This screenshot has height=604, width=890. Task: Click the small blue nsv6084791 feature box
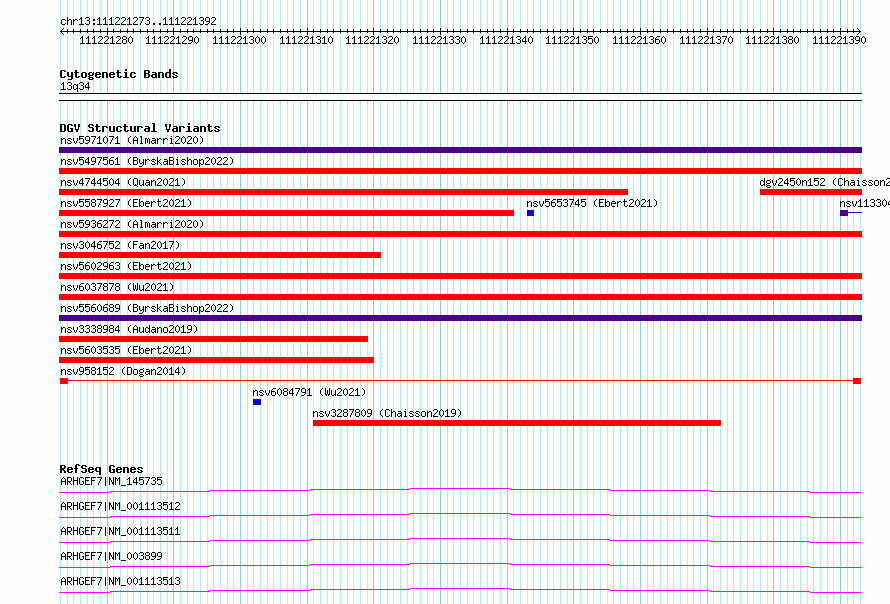(257, 402)
